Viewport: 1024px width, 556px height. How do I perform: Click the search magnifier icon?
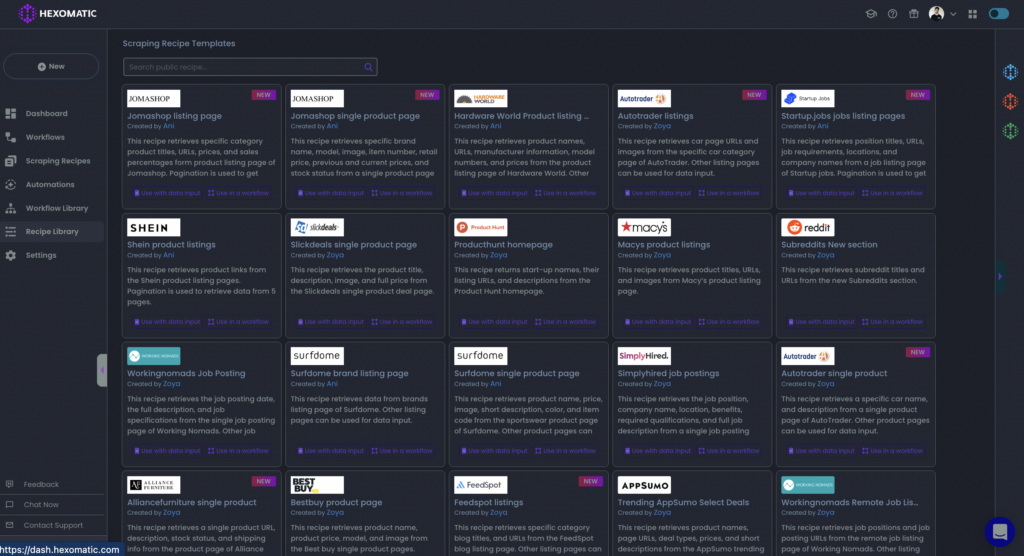[x=368, y=67]
